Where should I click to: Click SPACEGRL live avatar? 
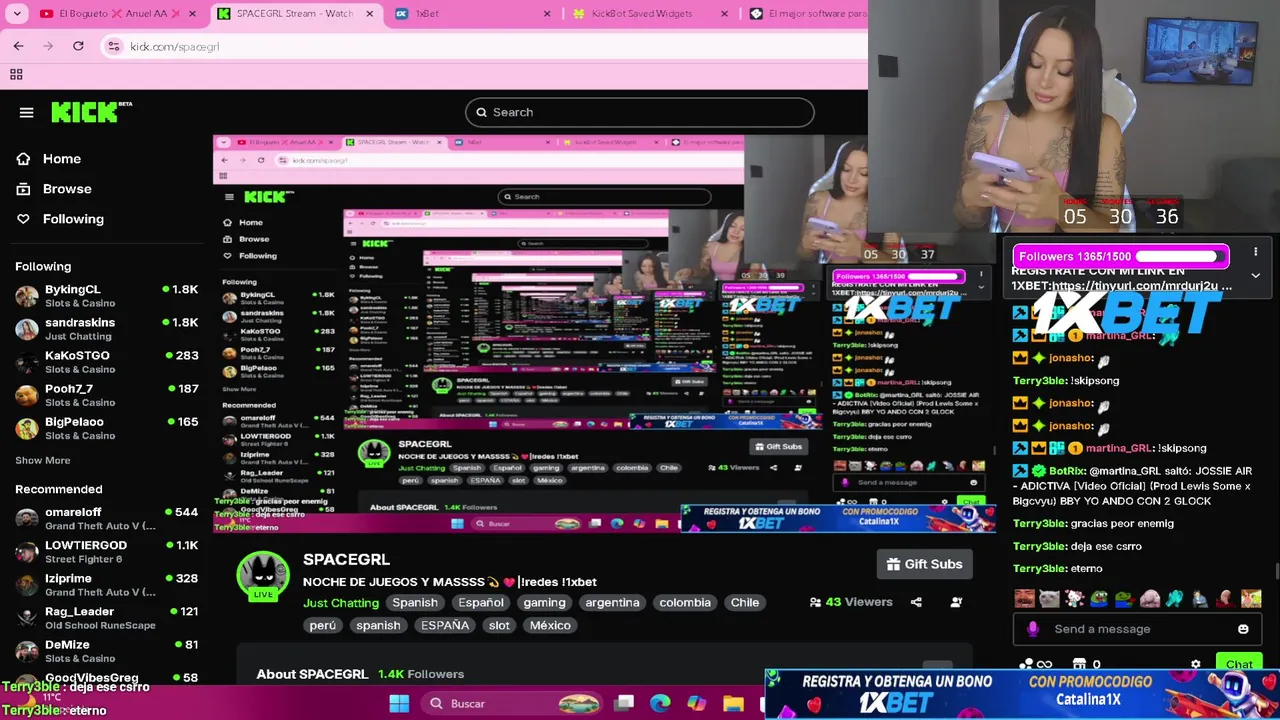pyautogui.click(x=263, y=577)
